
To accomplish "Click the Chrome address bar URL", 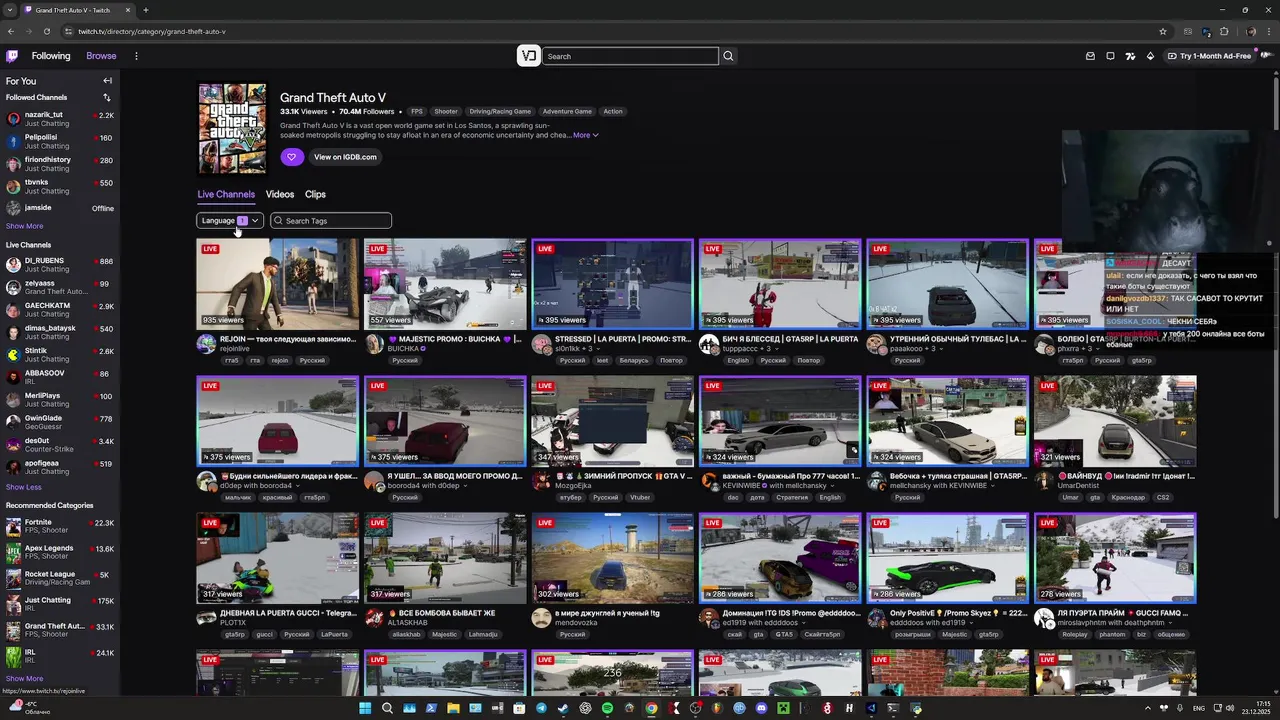I will coord(151,31).
